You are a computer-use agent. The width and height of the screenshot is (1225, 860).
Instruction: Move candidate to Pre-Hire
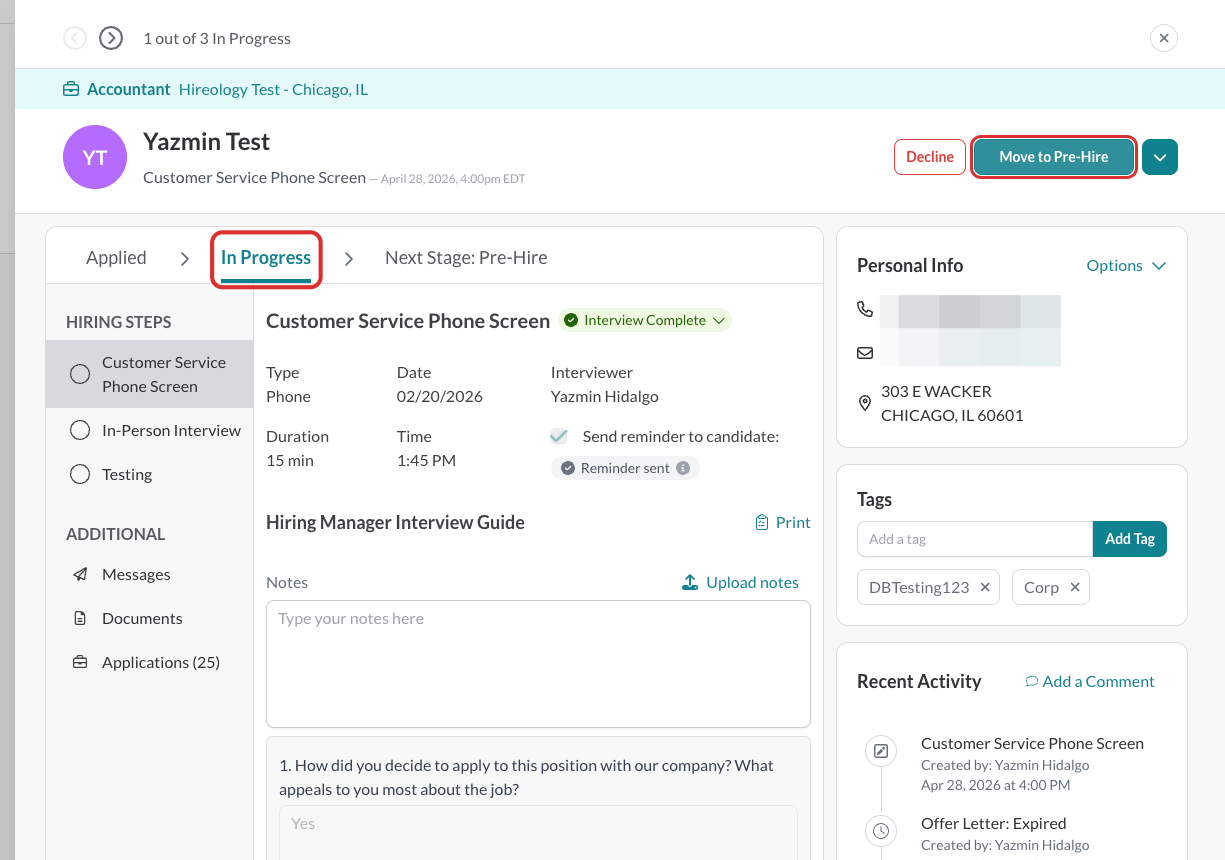coord(1054,157)
